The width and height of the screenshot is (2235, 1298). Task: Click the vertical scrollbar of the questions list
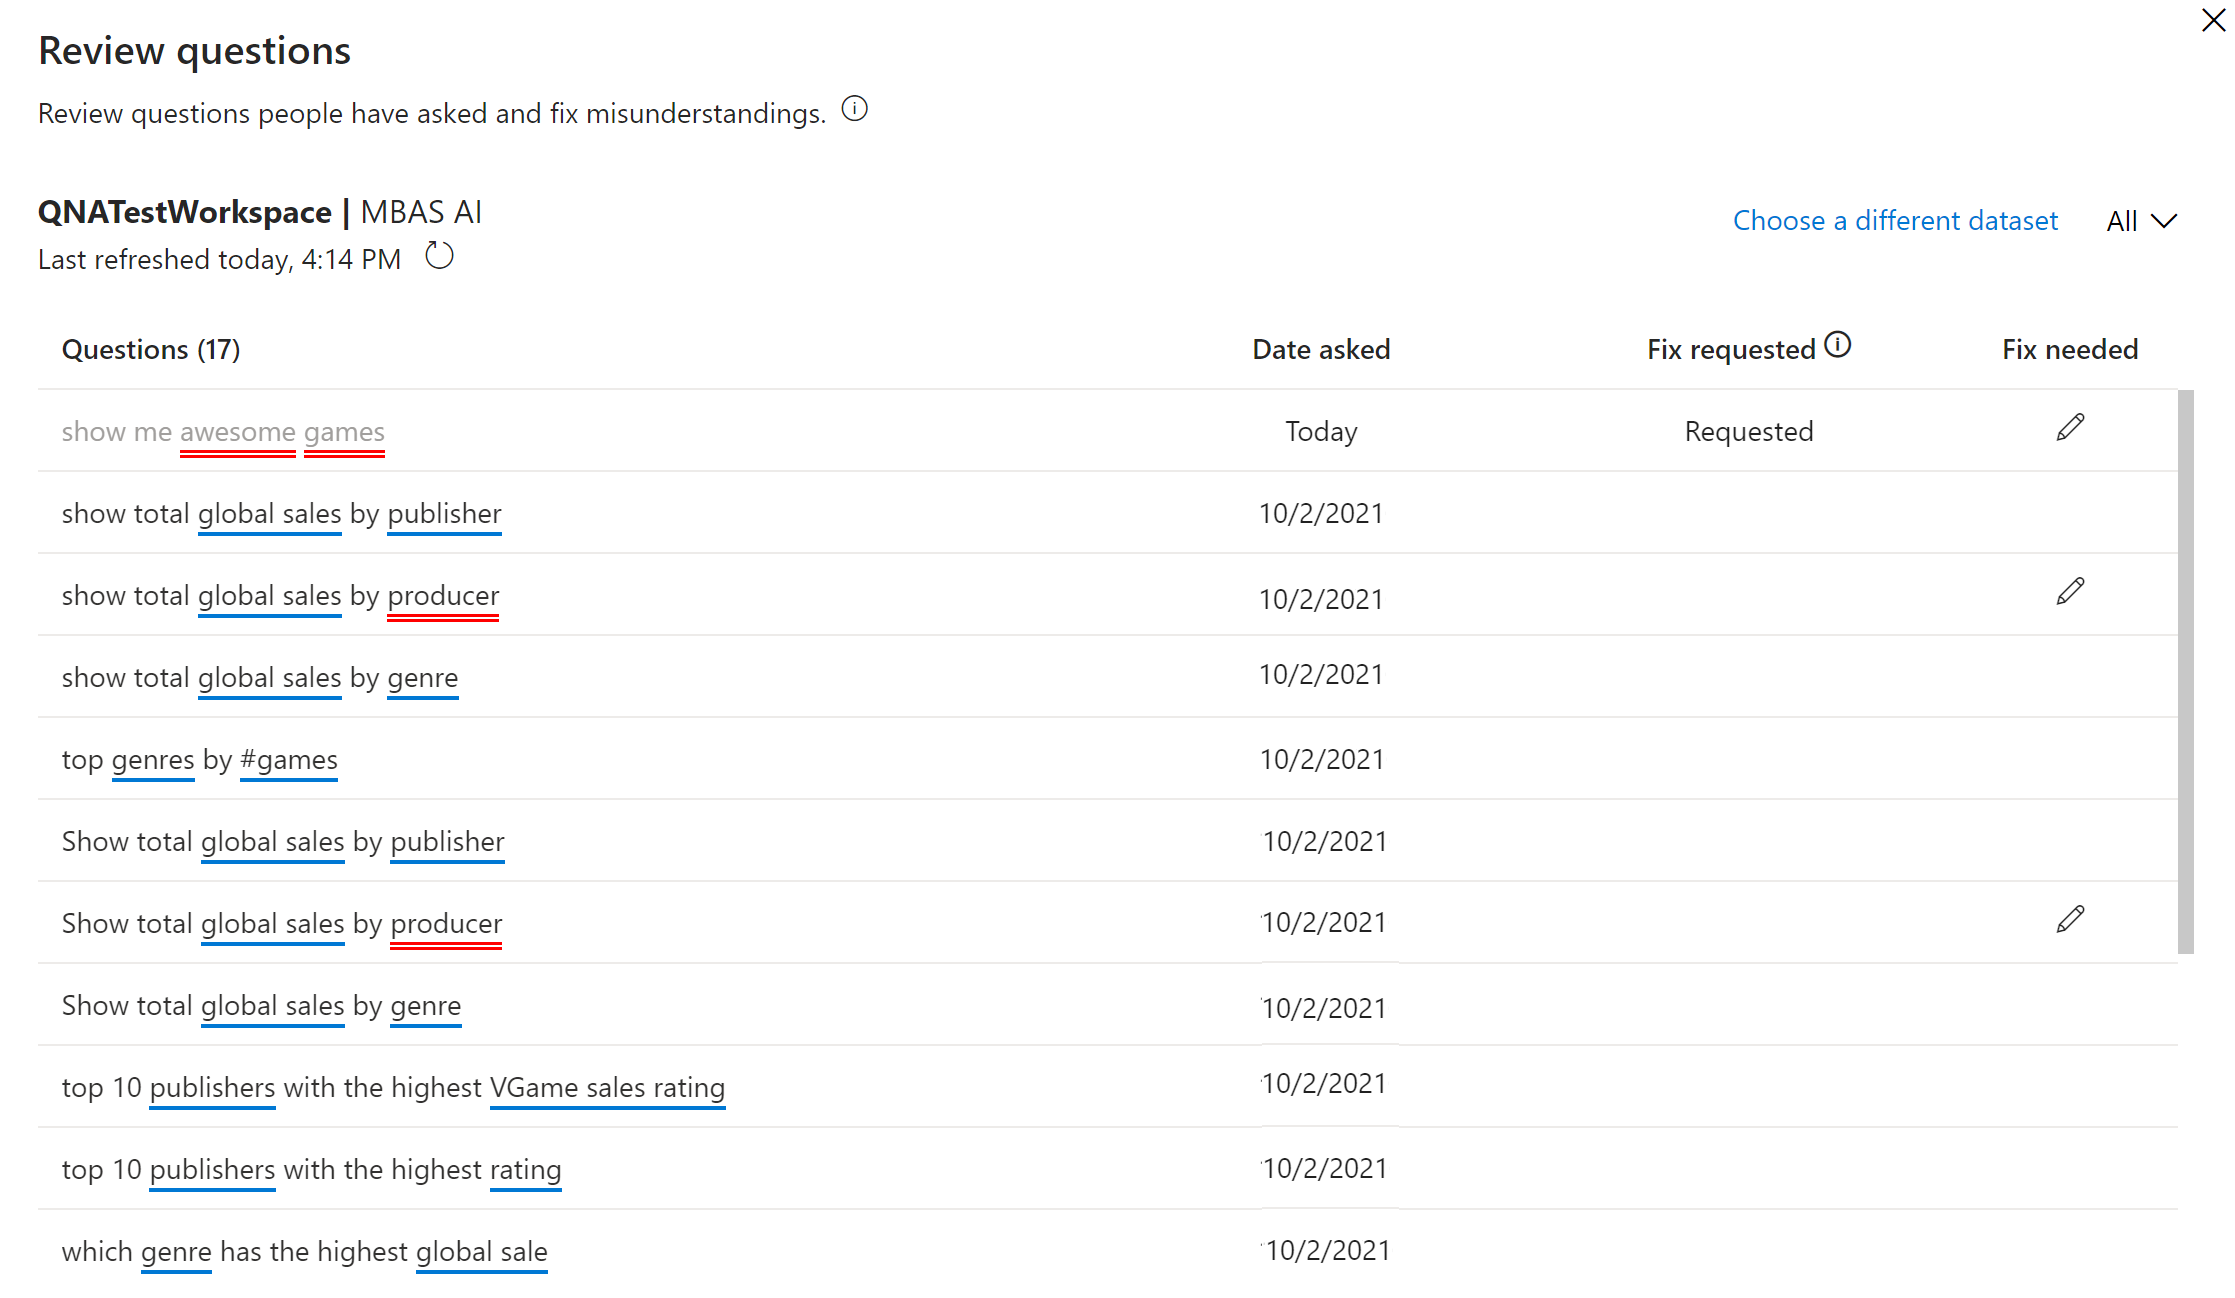(x=2185, y=670)
